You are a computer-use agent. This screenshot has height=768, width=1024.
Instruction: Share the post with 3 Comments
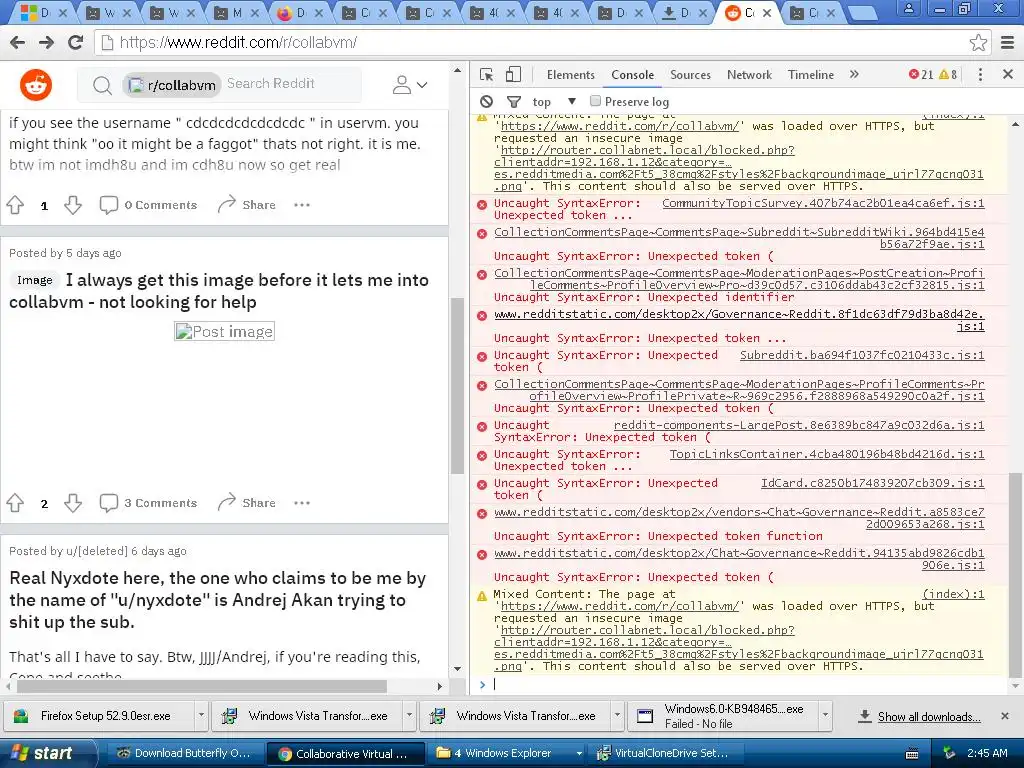tap(247, 503)
